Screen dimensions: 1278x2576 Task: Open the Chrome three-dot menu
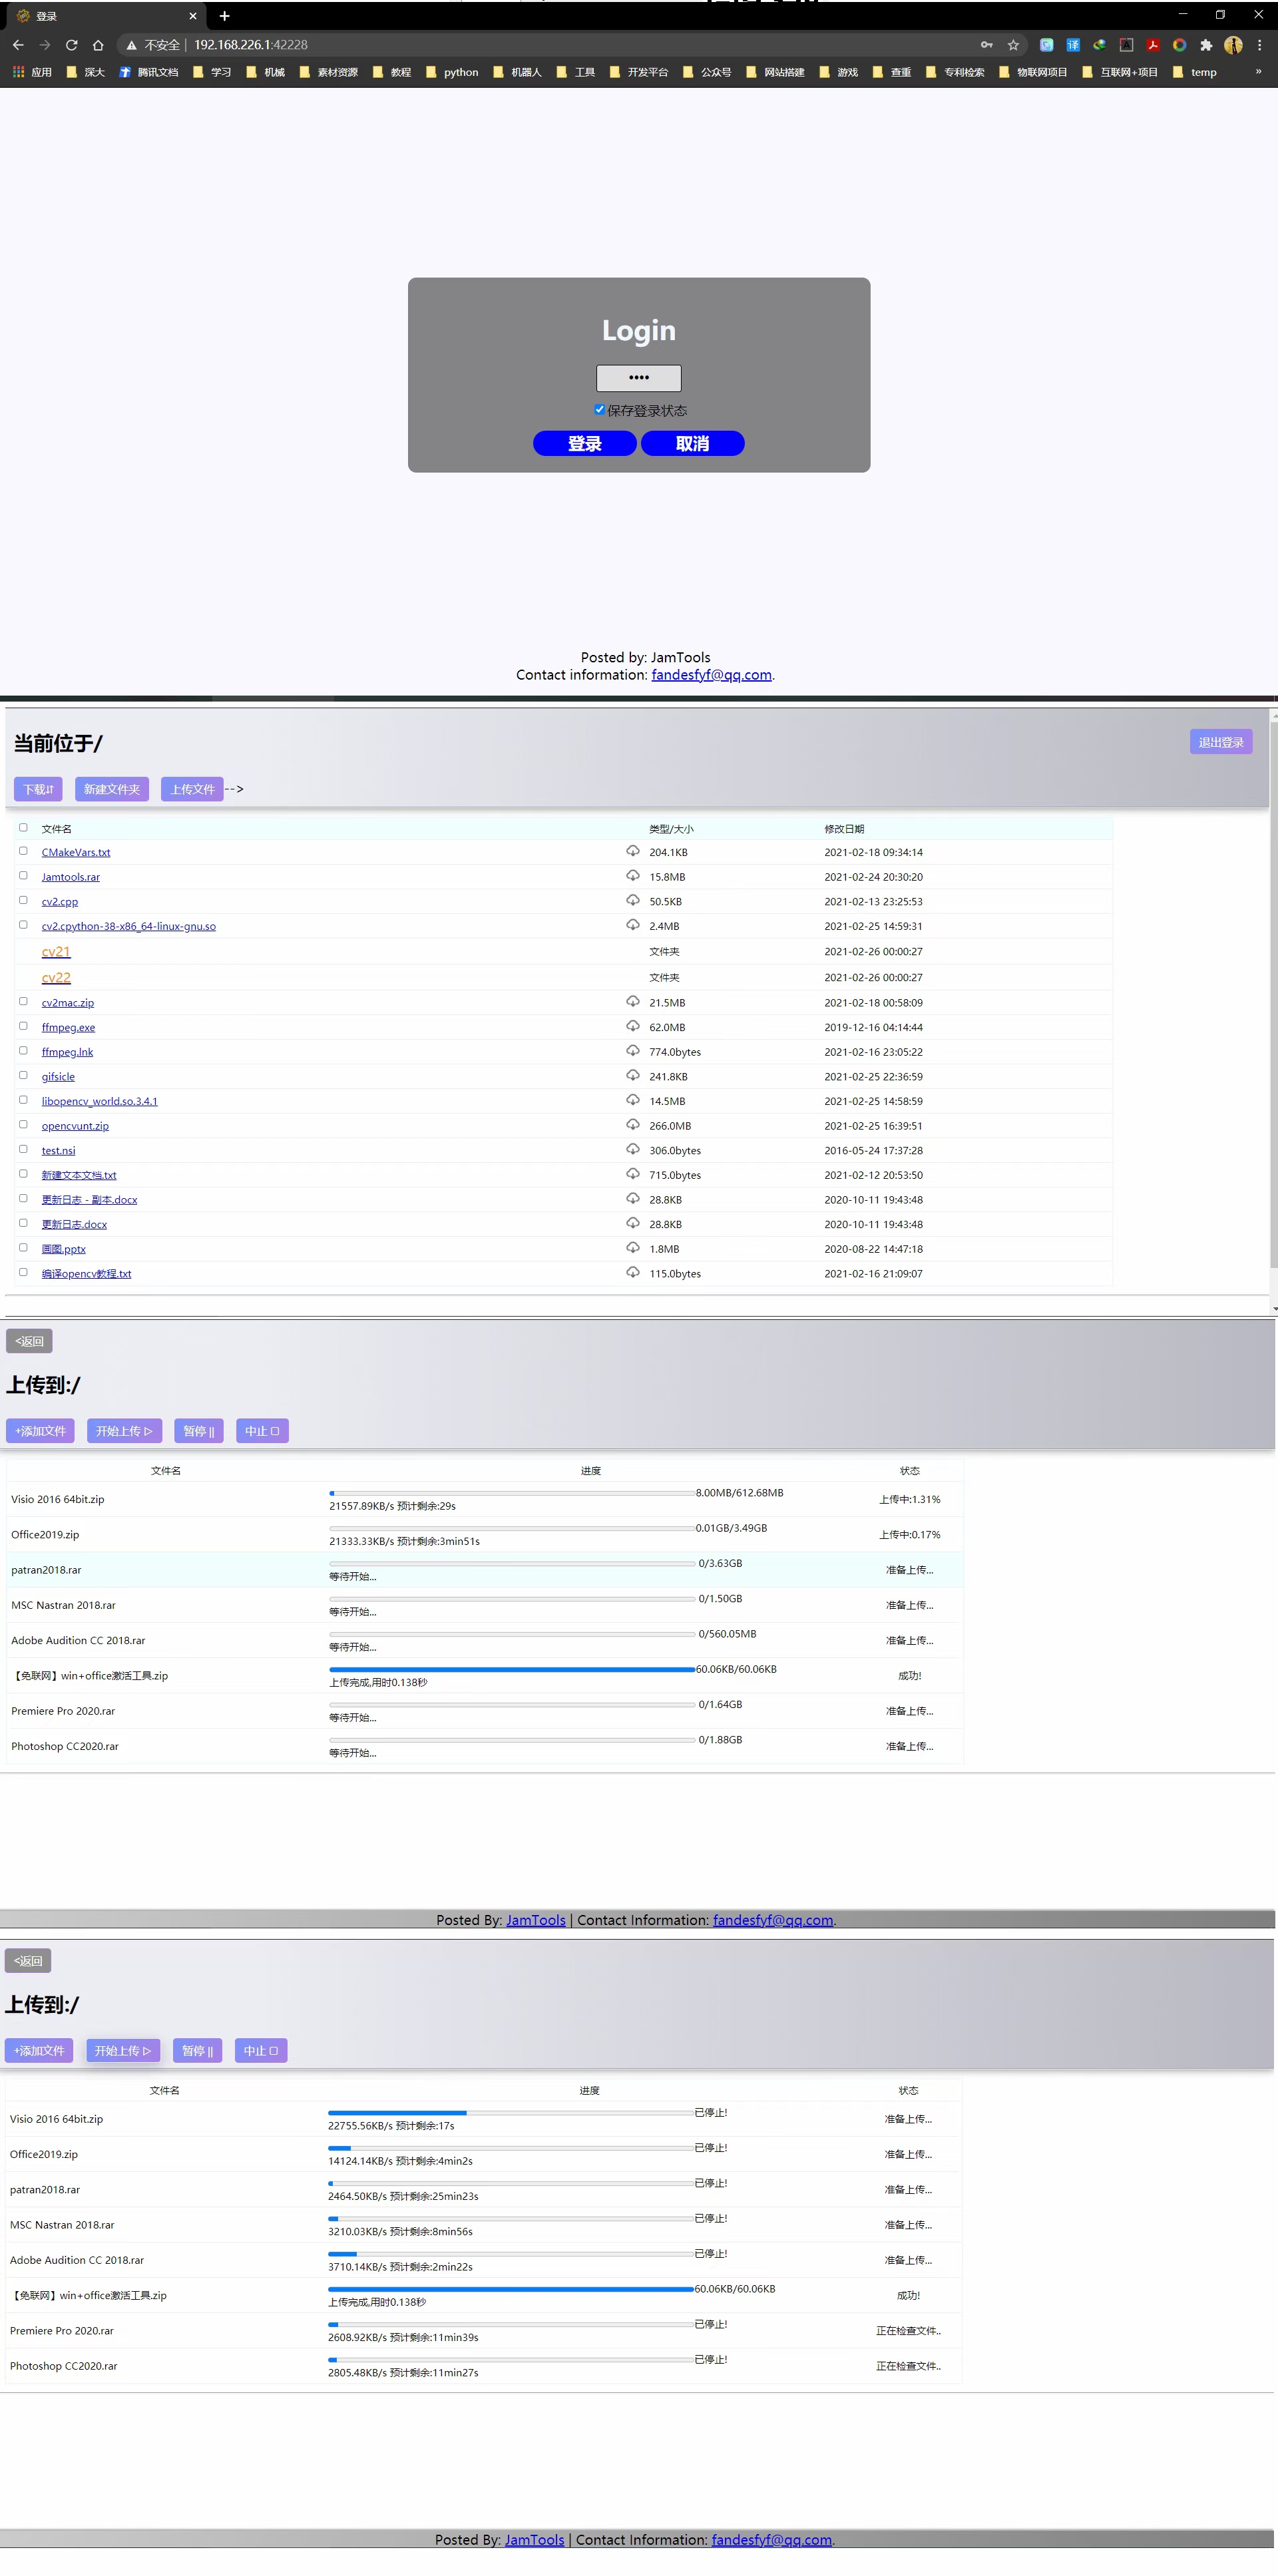(x=1259, y=45)
